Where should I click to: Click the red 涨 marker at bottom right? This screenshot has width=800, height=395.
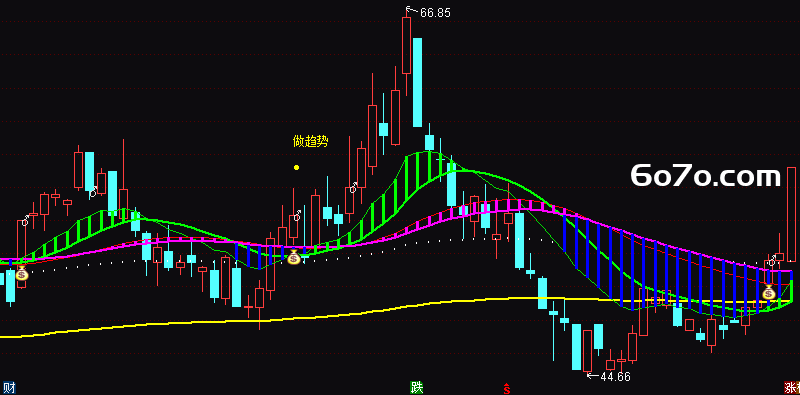click(792, 387)
